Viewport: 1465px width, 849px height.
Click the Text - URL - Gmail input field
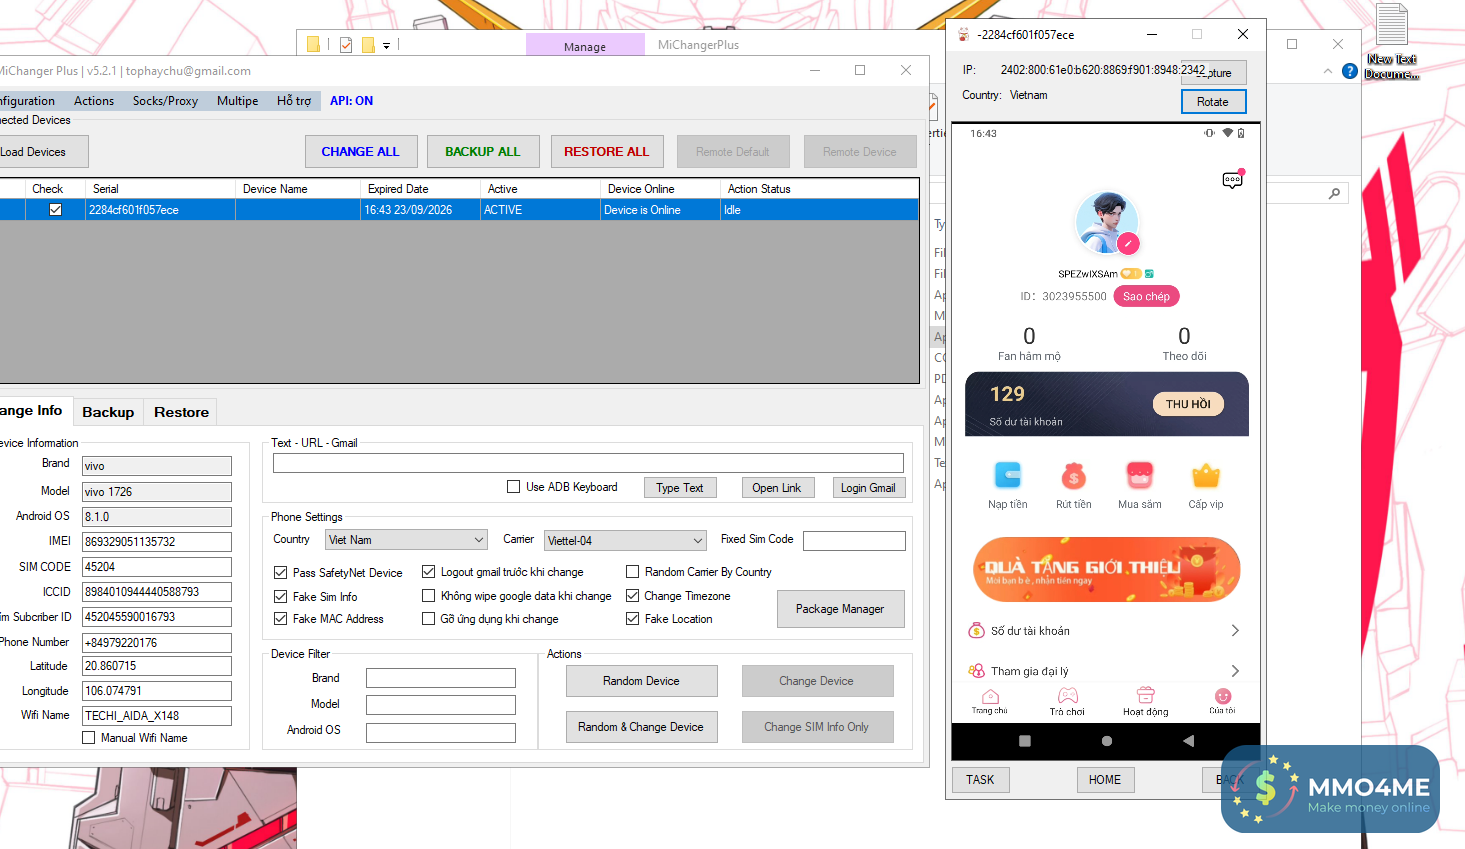pos(588,463)
